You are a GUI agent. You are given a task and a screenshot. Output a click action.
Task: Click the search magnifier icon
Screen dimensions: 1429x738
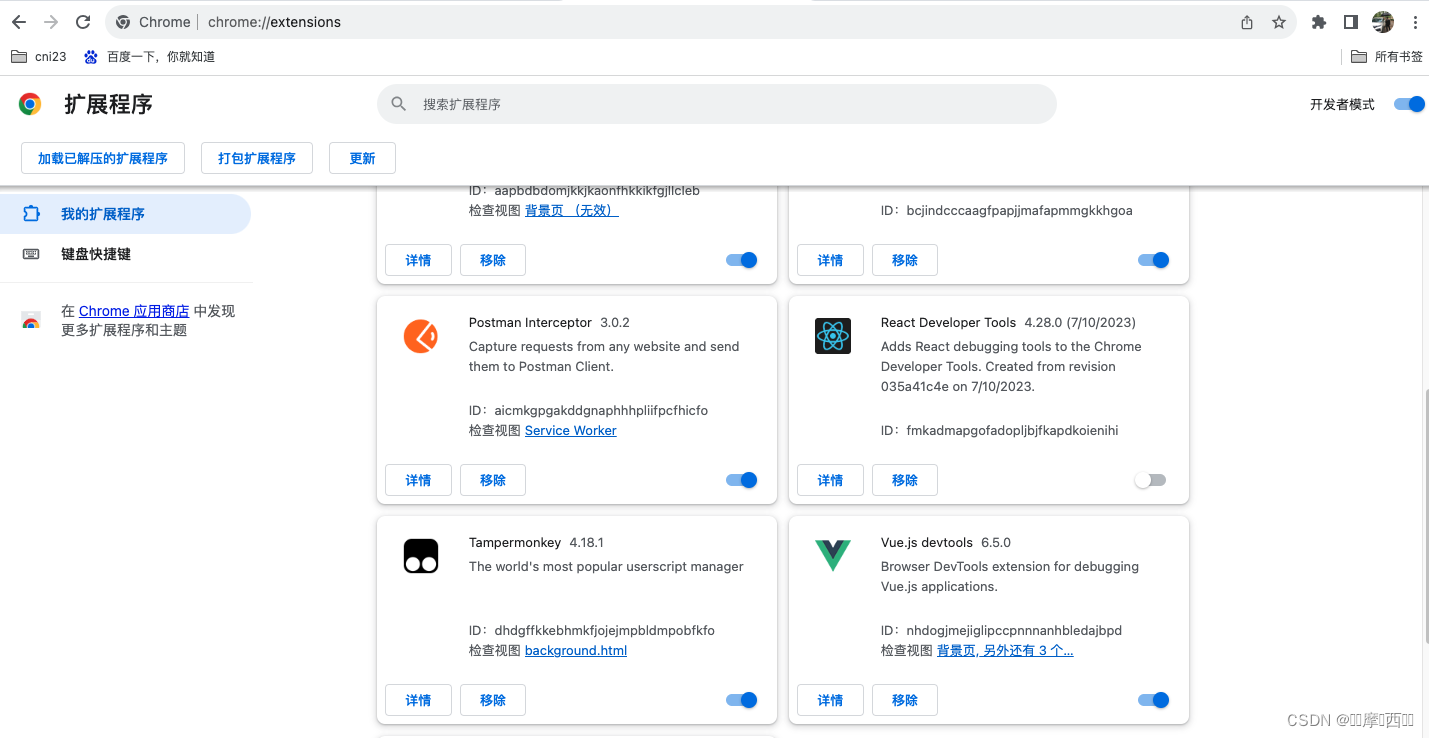399,104
